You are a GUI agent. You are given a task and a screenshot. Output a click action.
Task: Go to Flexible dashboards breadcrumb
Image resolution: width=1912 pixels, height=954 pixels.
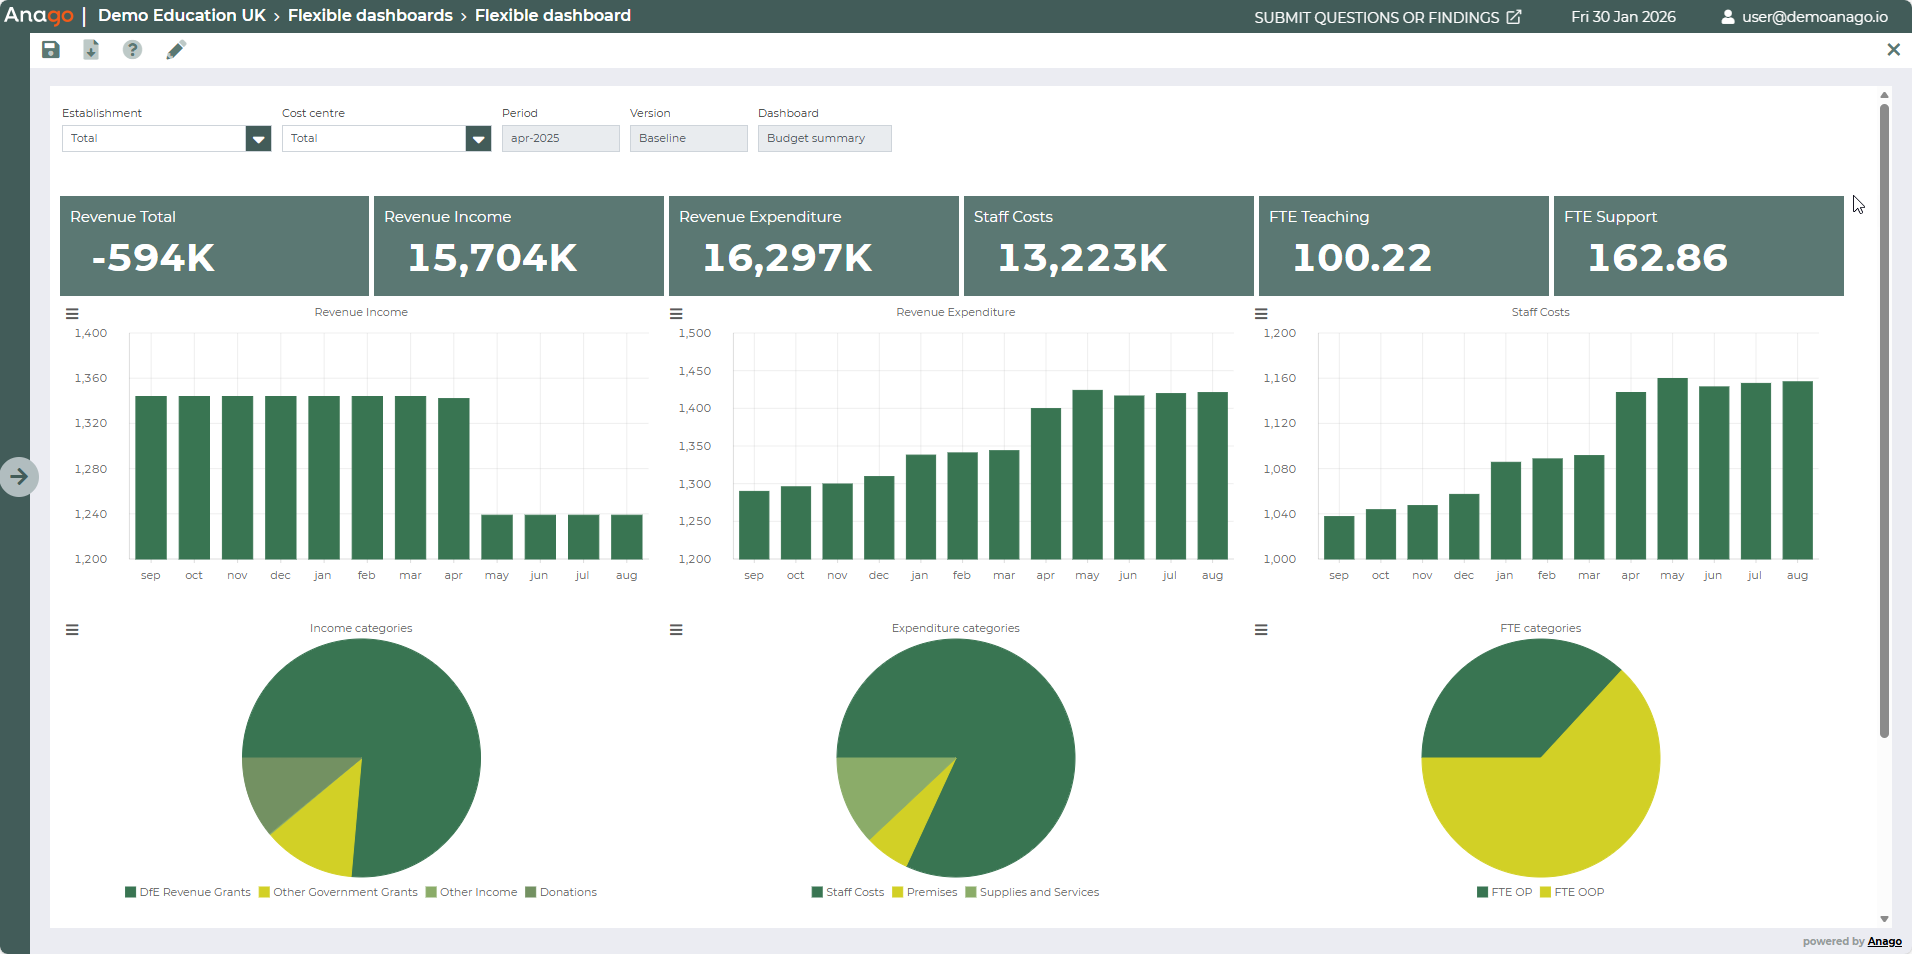pos(370,16)
